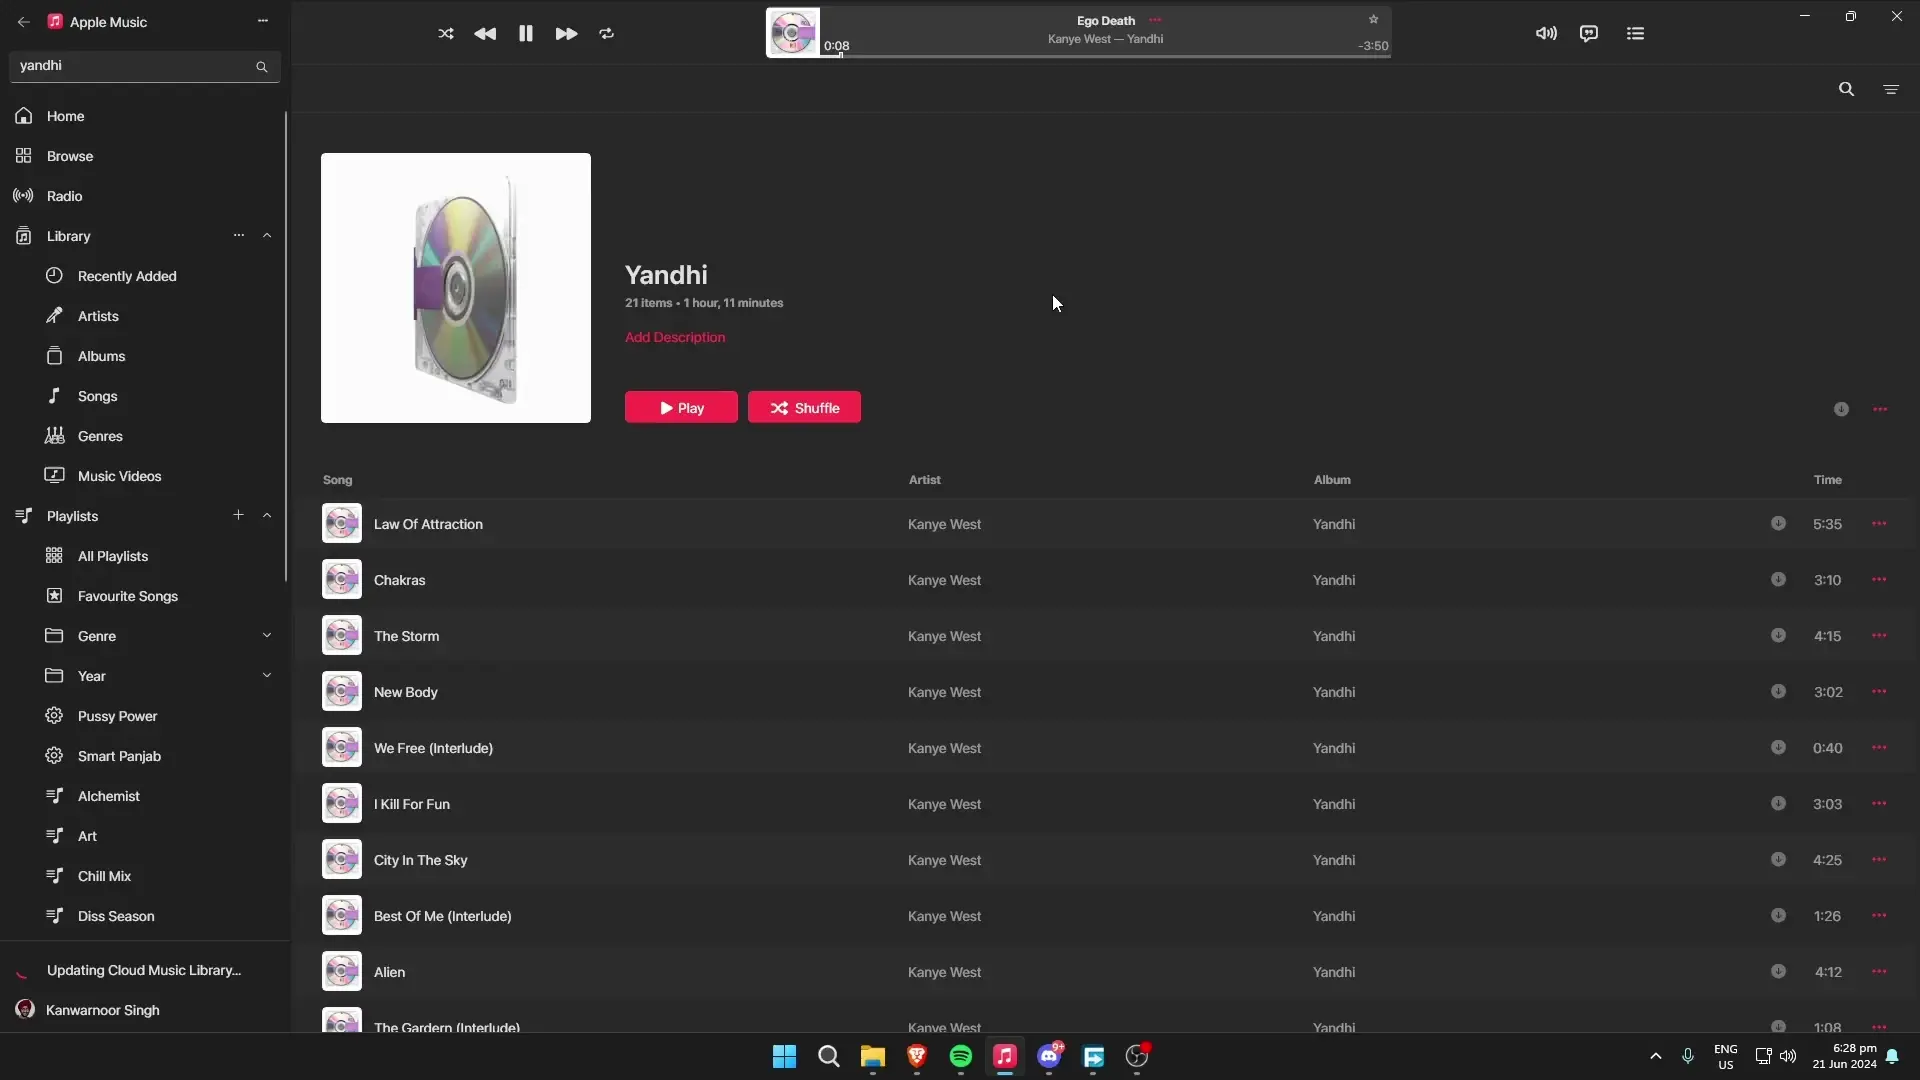Open more options for Best Of Me (Interlude)
Viewport: 1920px width, 1080px height.
point(1879,915)
